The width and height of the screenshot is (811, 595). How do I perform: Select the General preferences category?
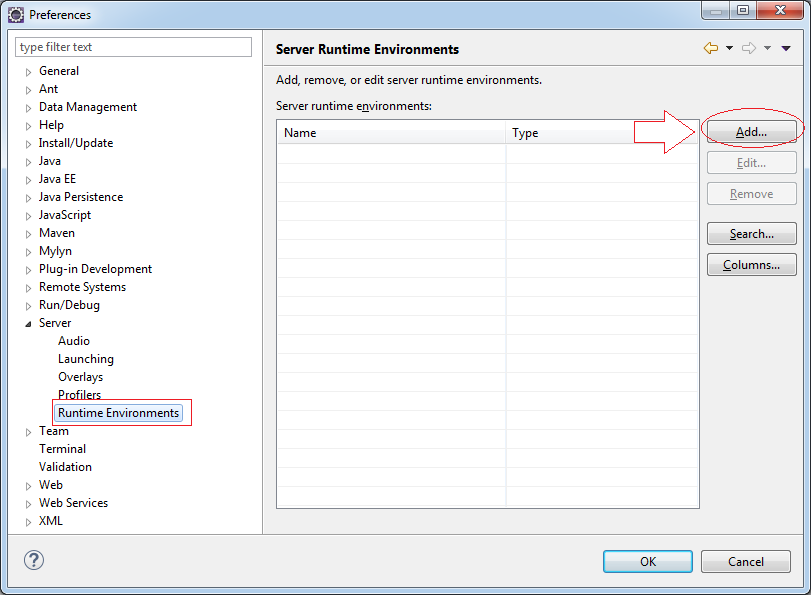coord(59,71)
